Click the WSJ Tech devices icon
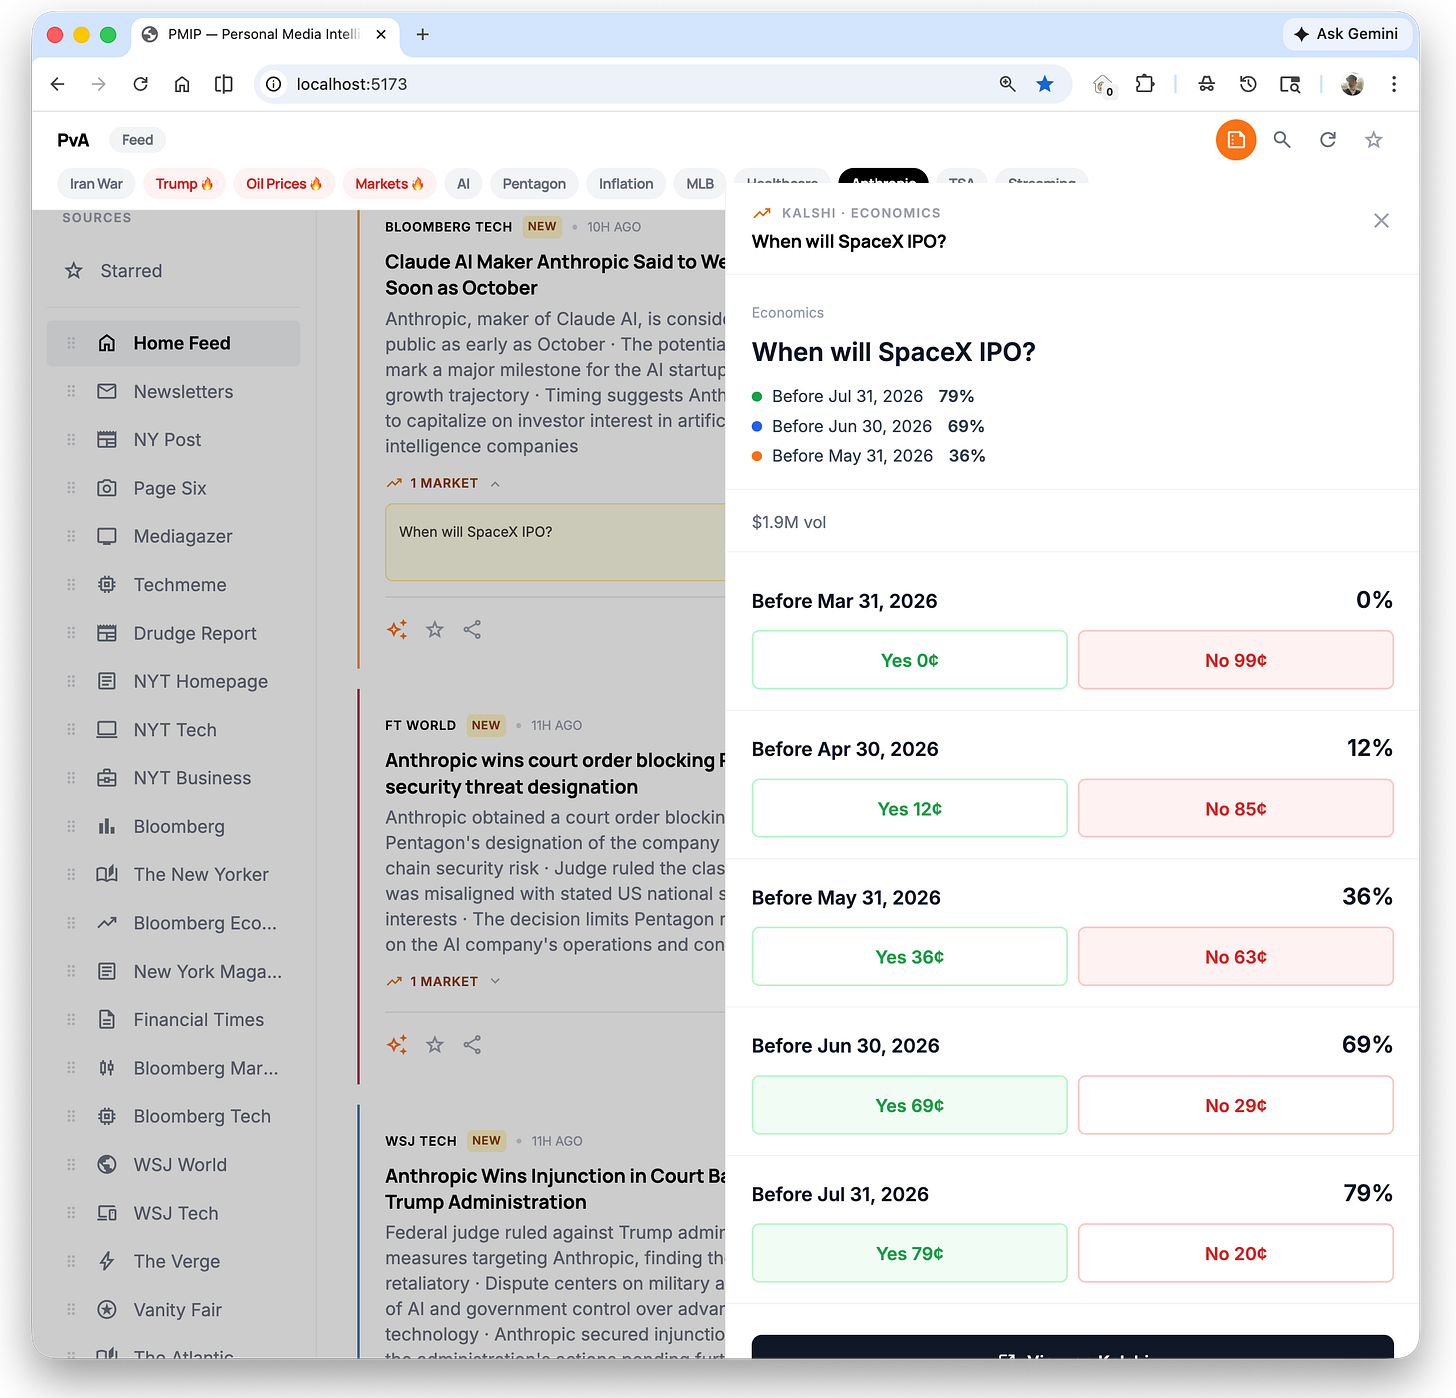This screenshot has width=1456, height=1398. 107,1213
